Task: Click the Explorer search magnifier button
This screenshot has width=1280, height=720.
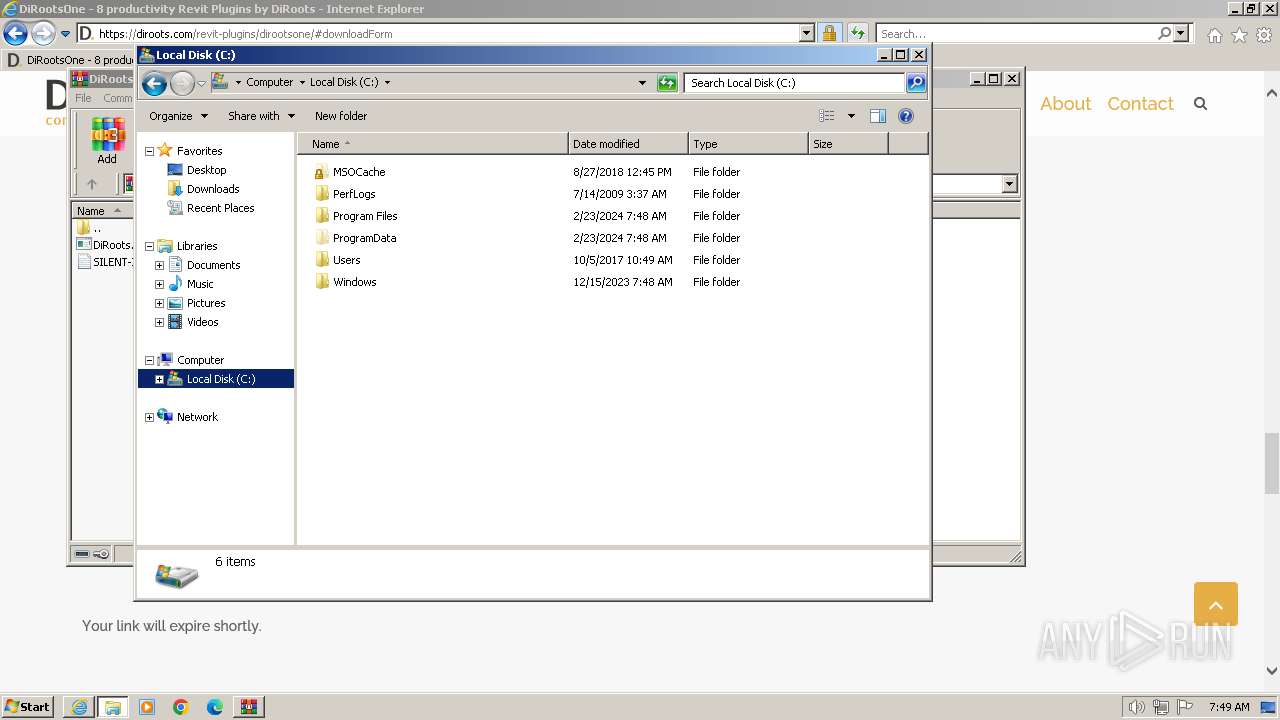Action: tap(916, 83)
